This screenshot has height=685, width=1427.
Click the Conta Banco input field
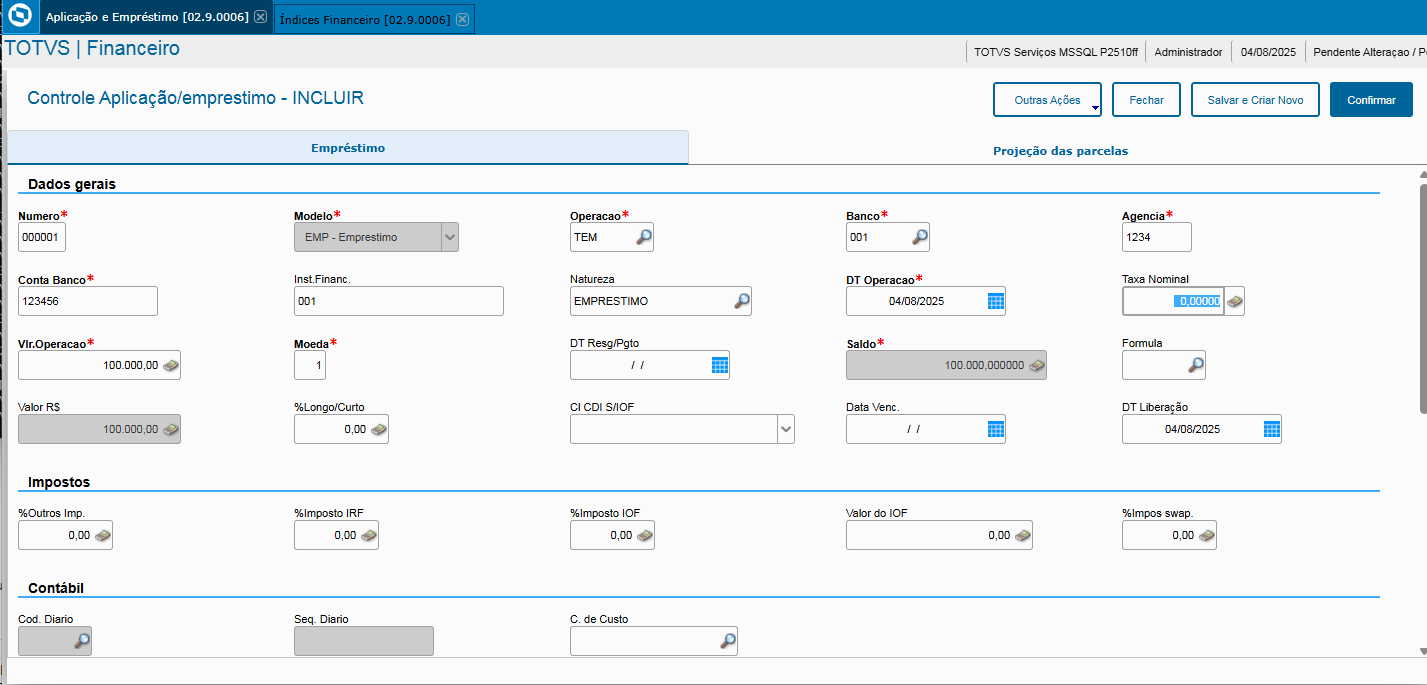click(x=88, y=301)
